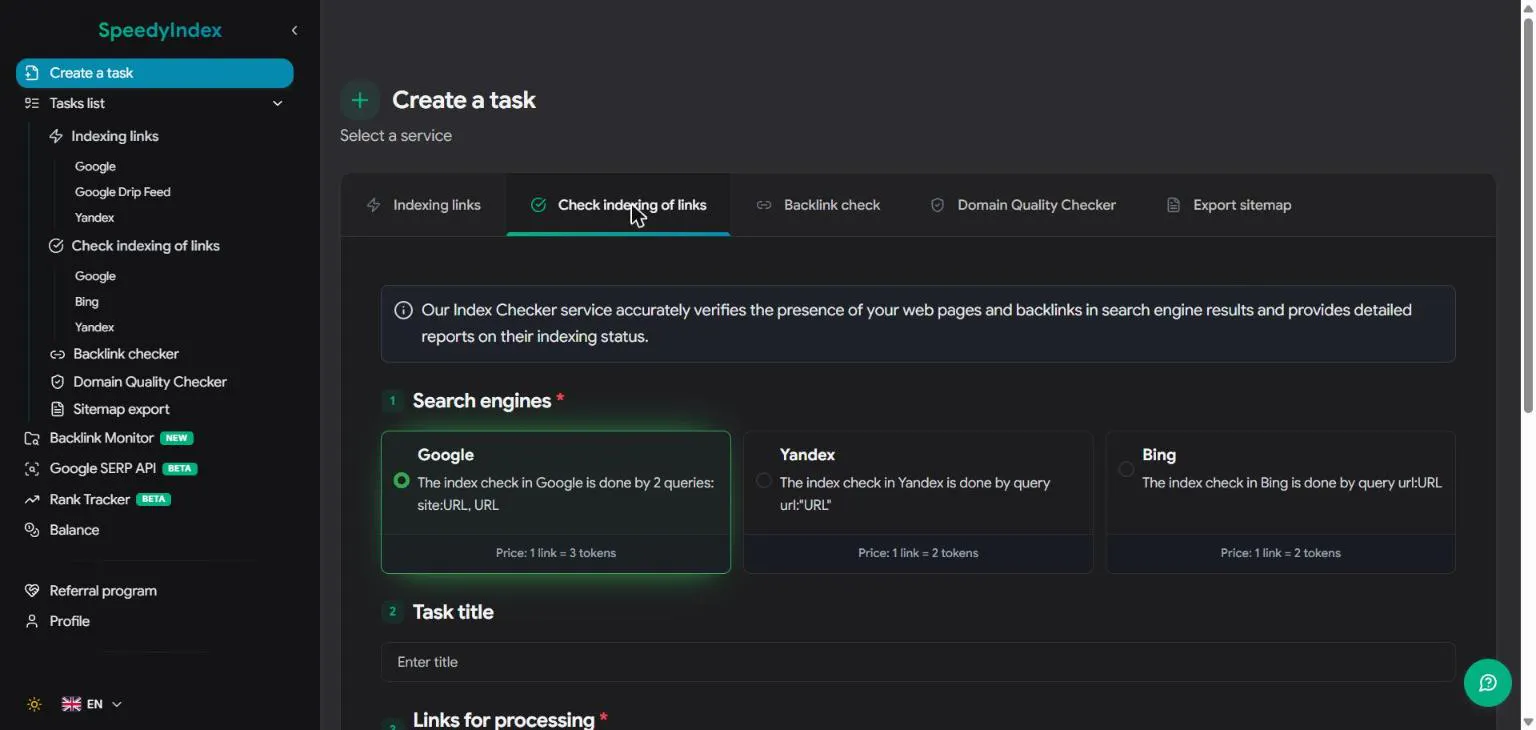Click the SpeedyIndex logo
This screenshot has width=1536, height=730.
point(160,31)
